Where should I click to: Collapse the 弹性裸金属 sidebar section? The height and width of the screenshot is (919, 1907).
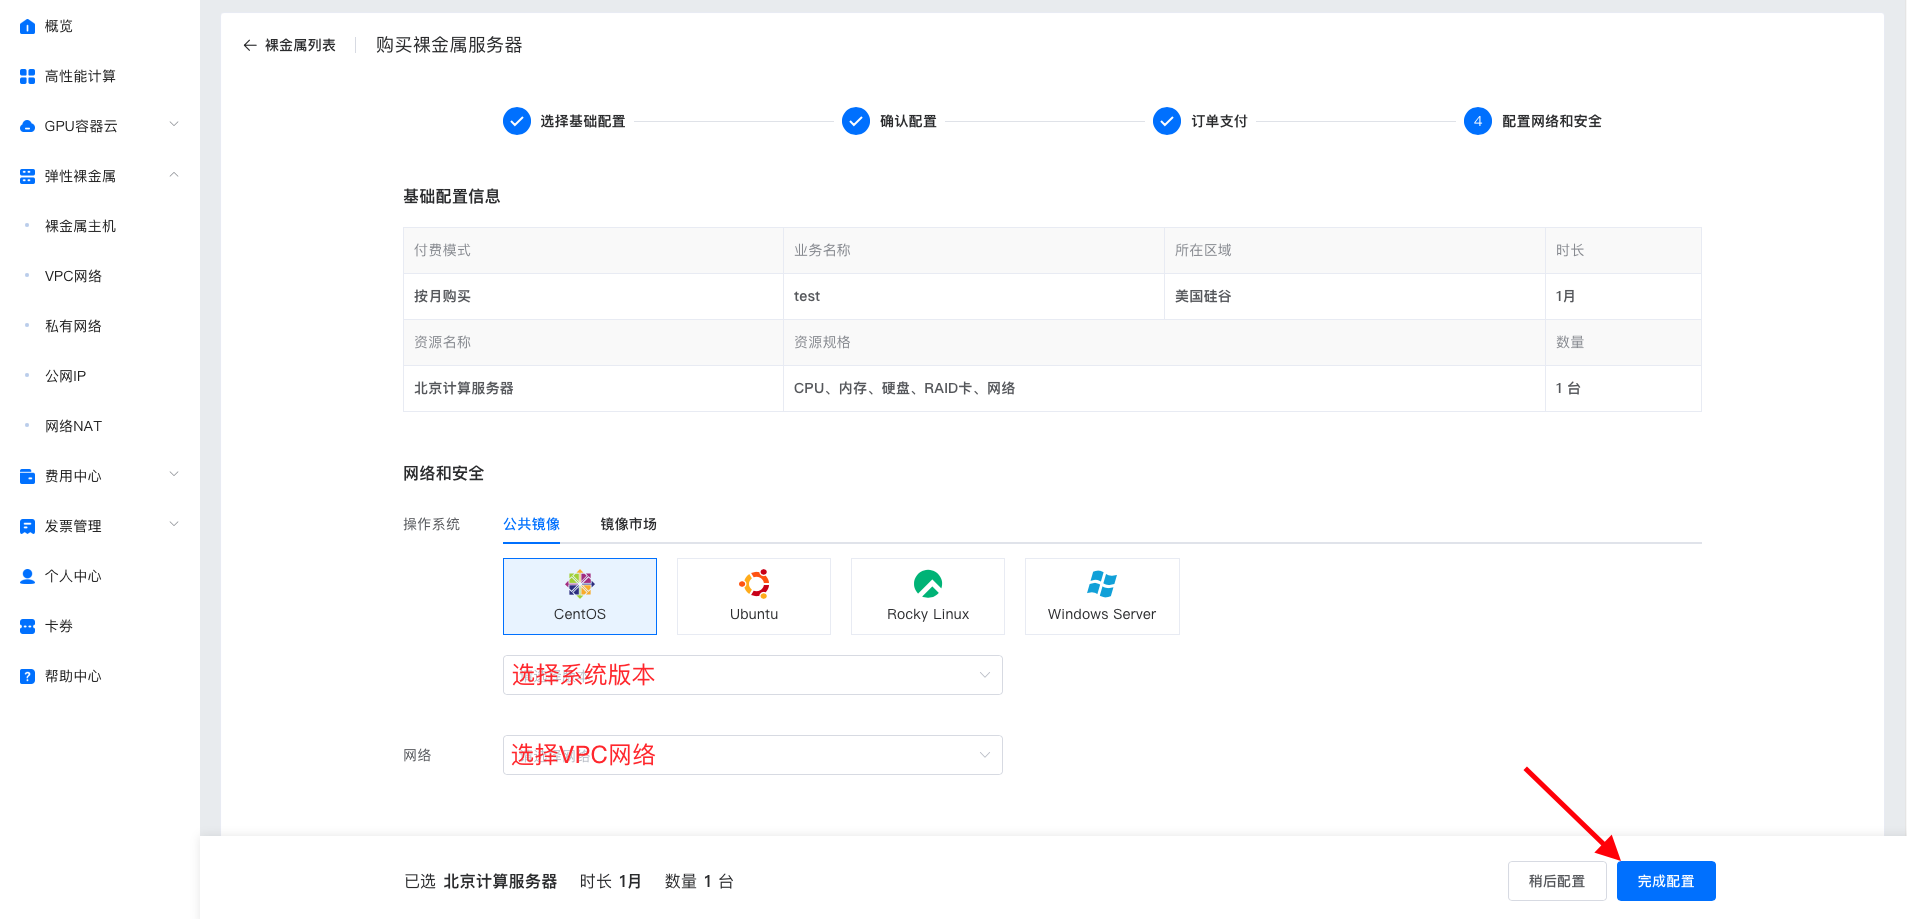tap(174, 175)
